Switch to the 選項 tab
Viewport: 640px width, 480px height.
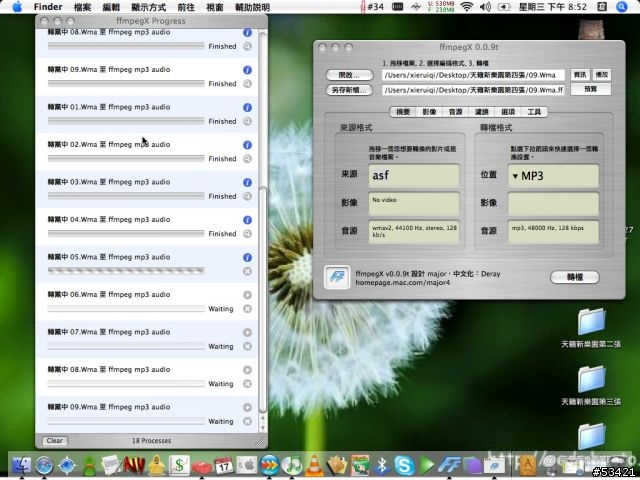click(508, 112)
